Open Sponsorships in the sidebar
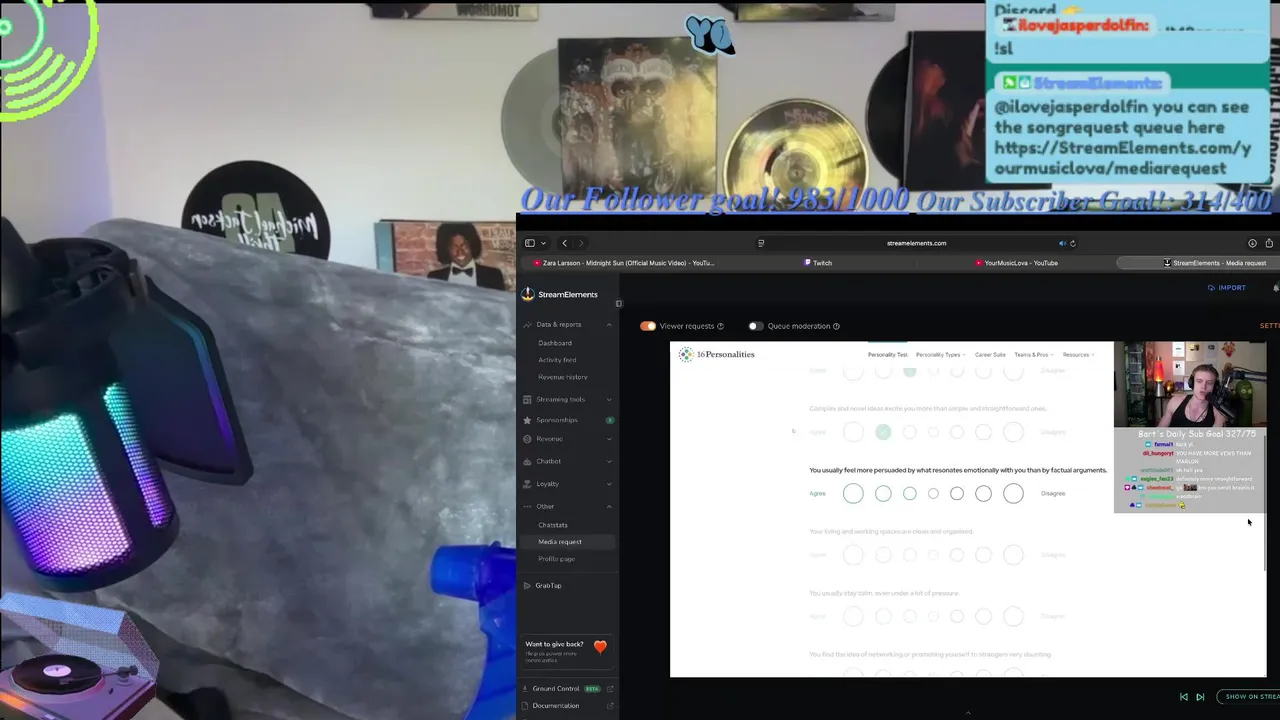 click(556, 420)
